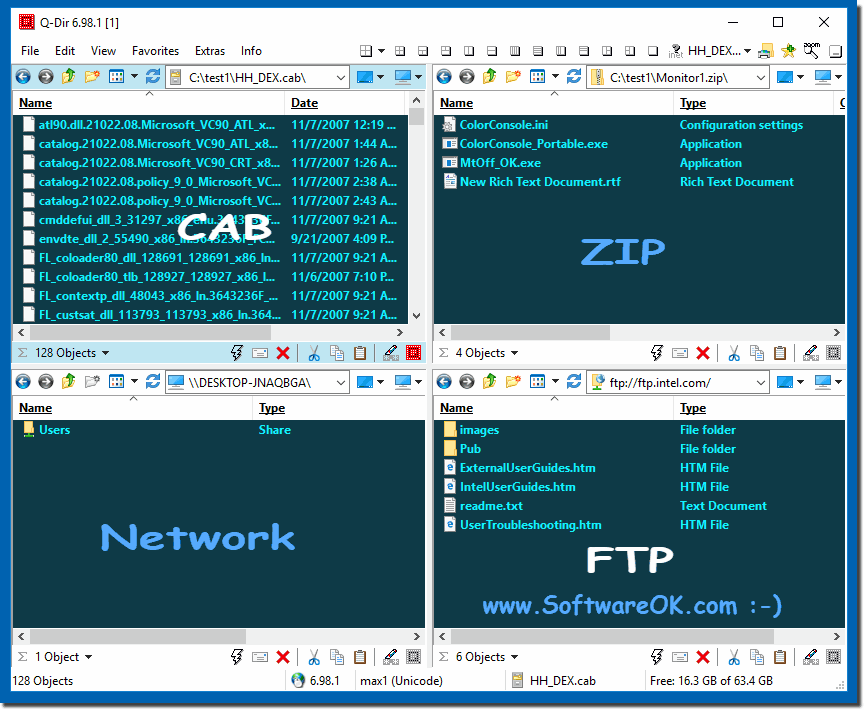Paste in the 6 Objects toolbar
This screenshot has width=864, height=710.
point(780,657)
